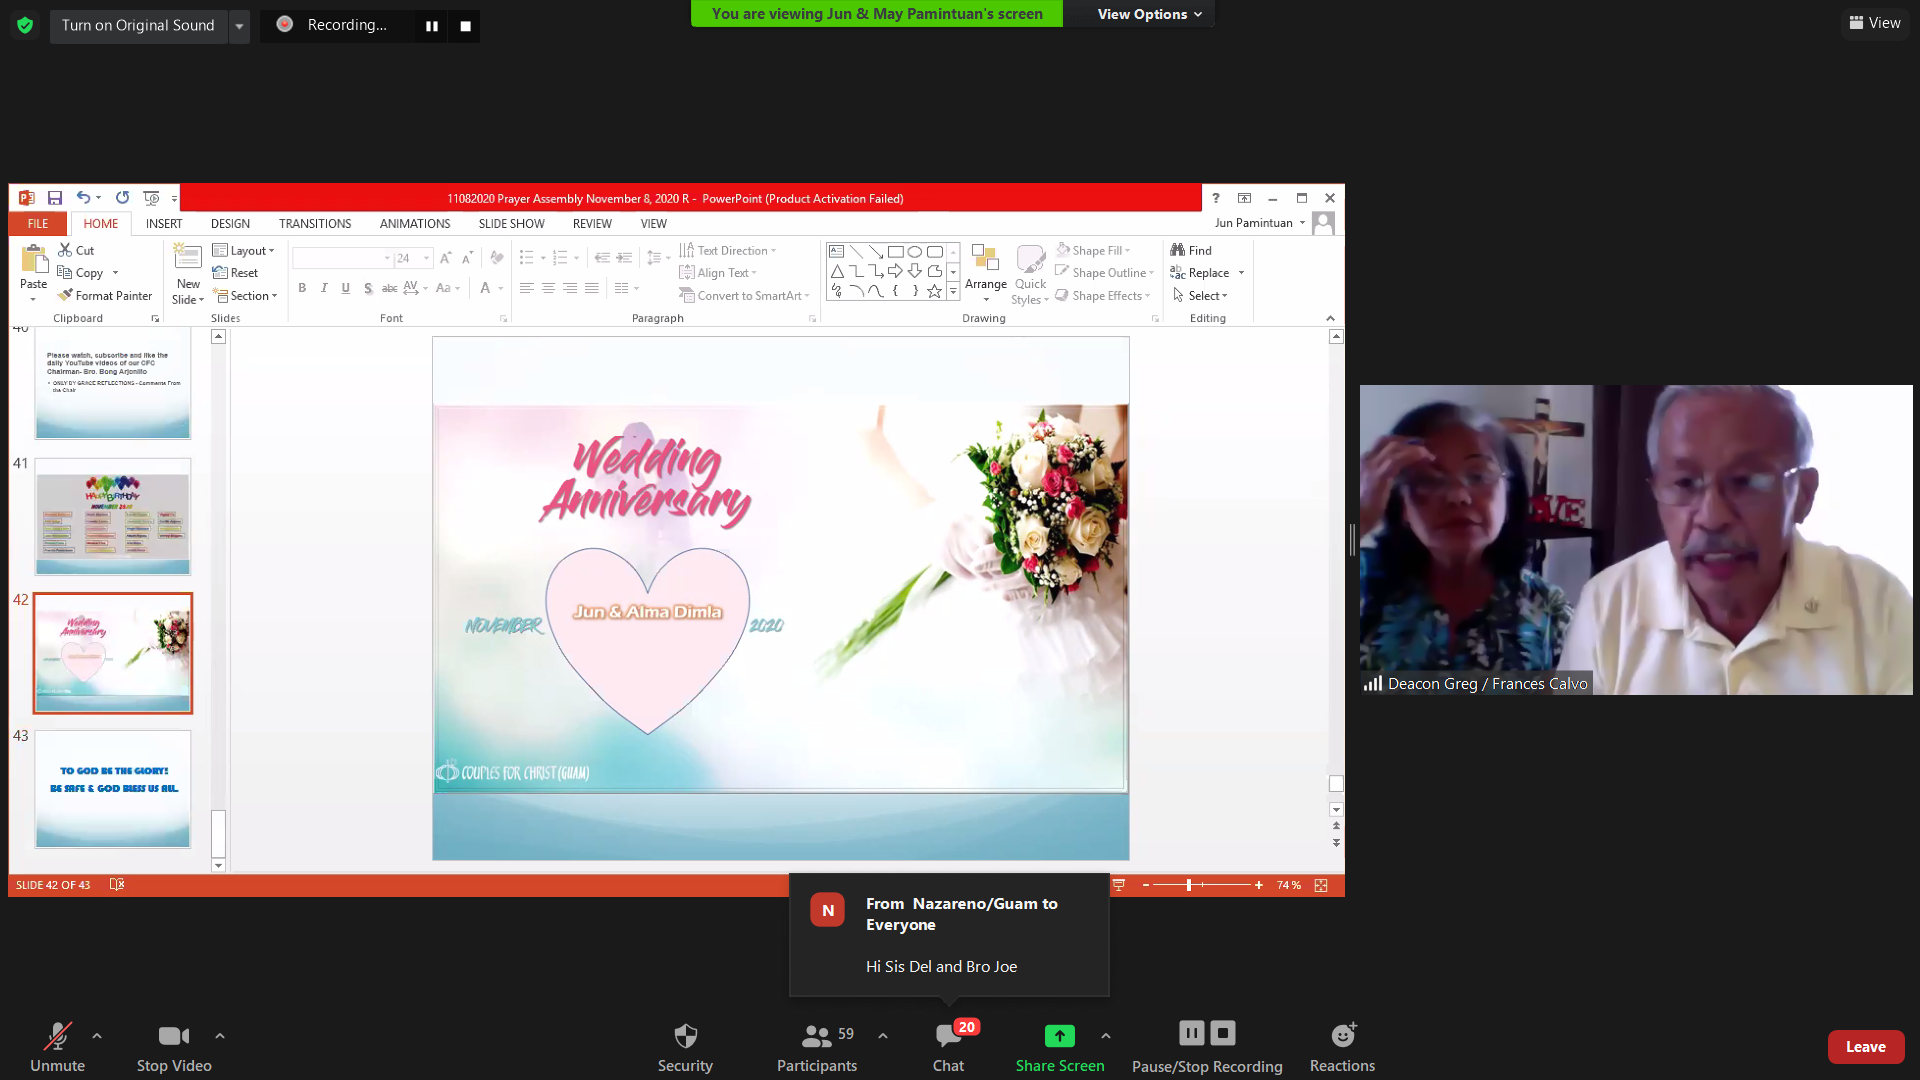The width and height of the screenshot is (1920, 1080).
Task: Click the zoom out minus button
Action: [x=1146, y=885]
